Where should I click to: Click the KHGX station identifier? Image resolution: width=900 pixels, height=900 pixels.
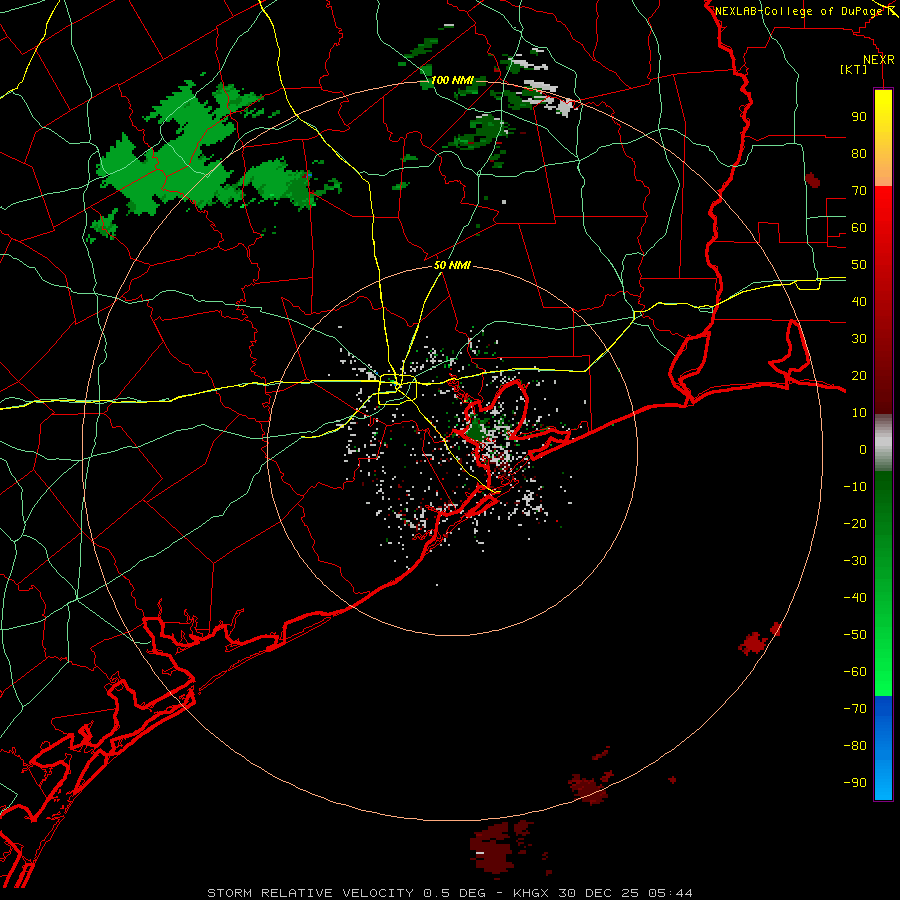point(532,893)
